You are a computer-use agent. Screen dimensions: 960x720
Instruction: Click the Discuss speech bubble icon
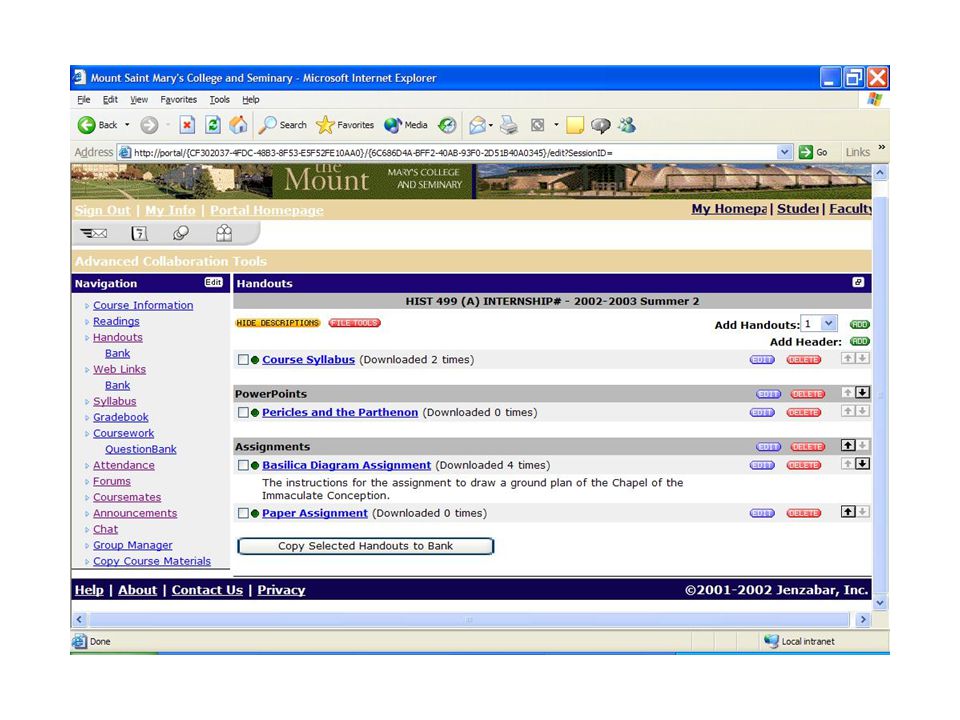pyautogui.click(x=601, y=125)
